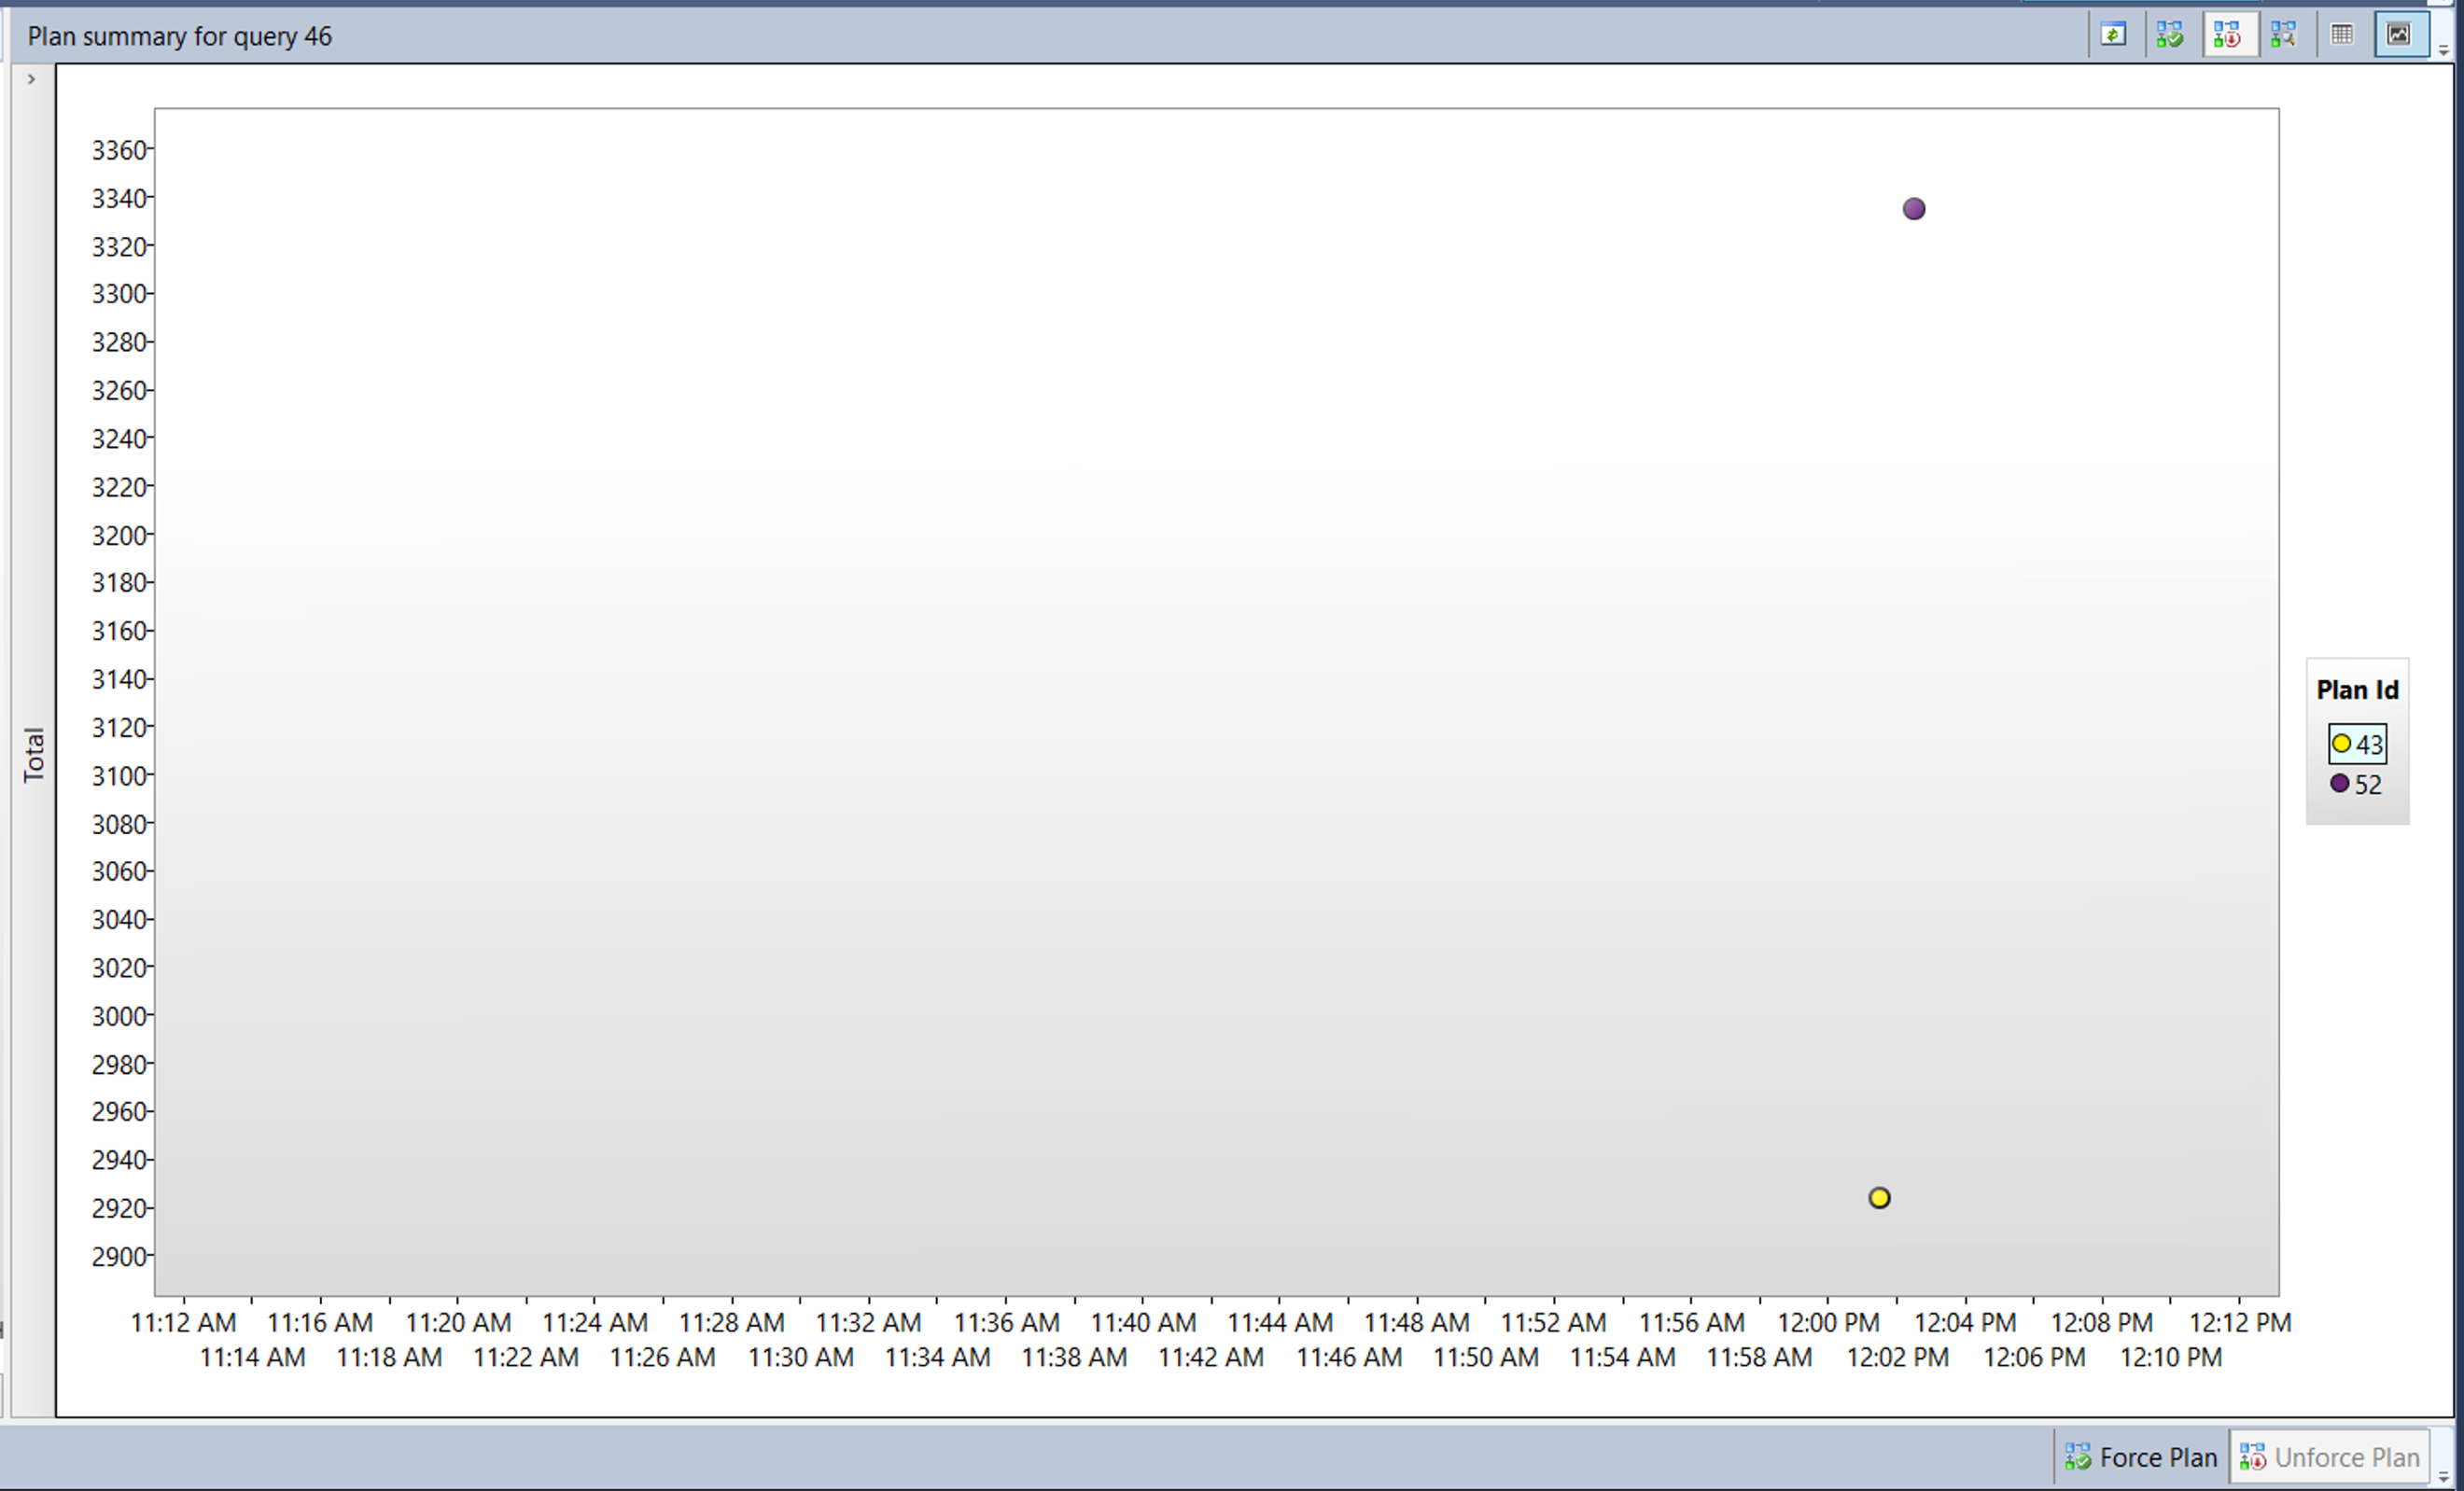Image resolution: width=2464 pixels, height=1491 pixels.
Task: Click the refresh icon in the plan summary toolbar
Action: pyautogui.click(x=2113, y=35)
